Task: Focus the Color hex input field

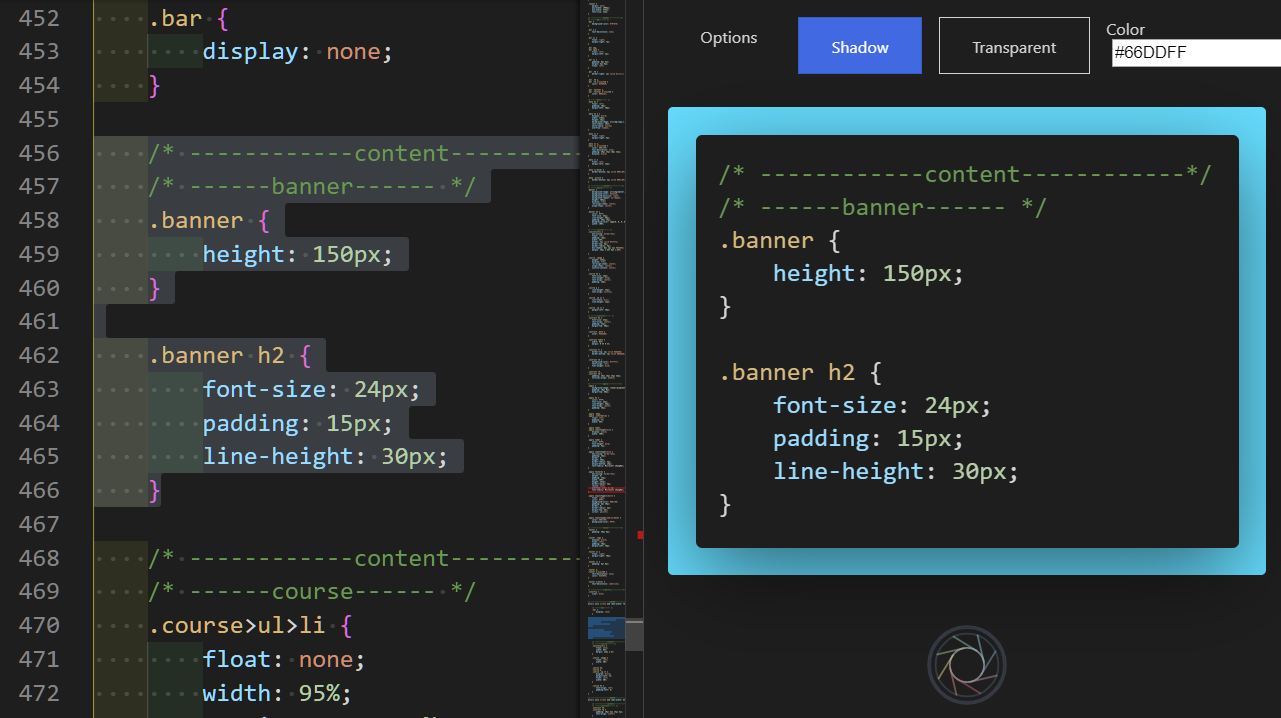Action: coord(1195,53)
